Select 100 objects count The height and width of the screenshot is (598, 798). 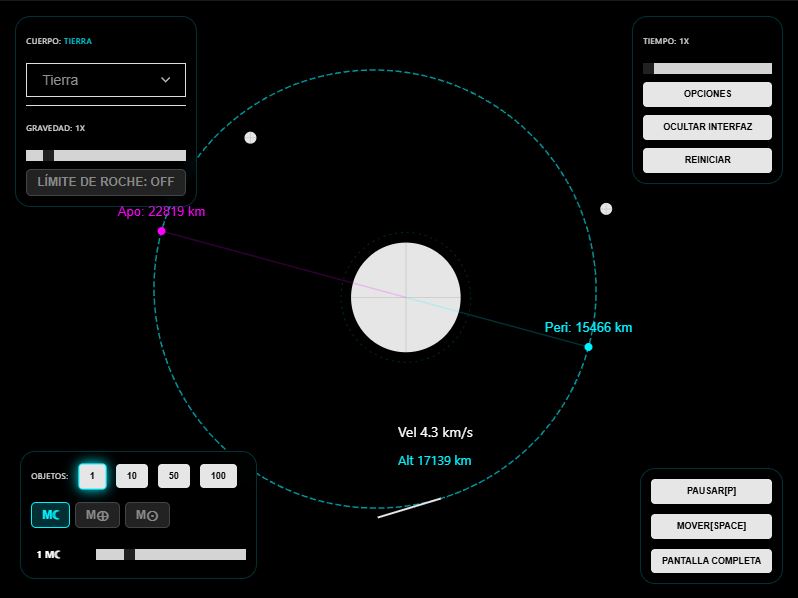(x=218, y=476)
